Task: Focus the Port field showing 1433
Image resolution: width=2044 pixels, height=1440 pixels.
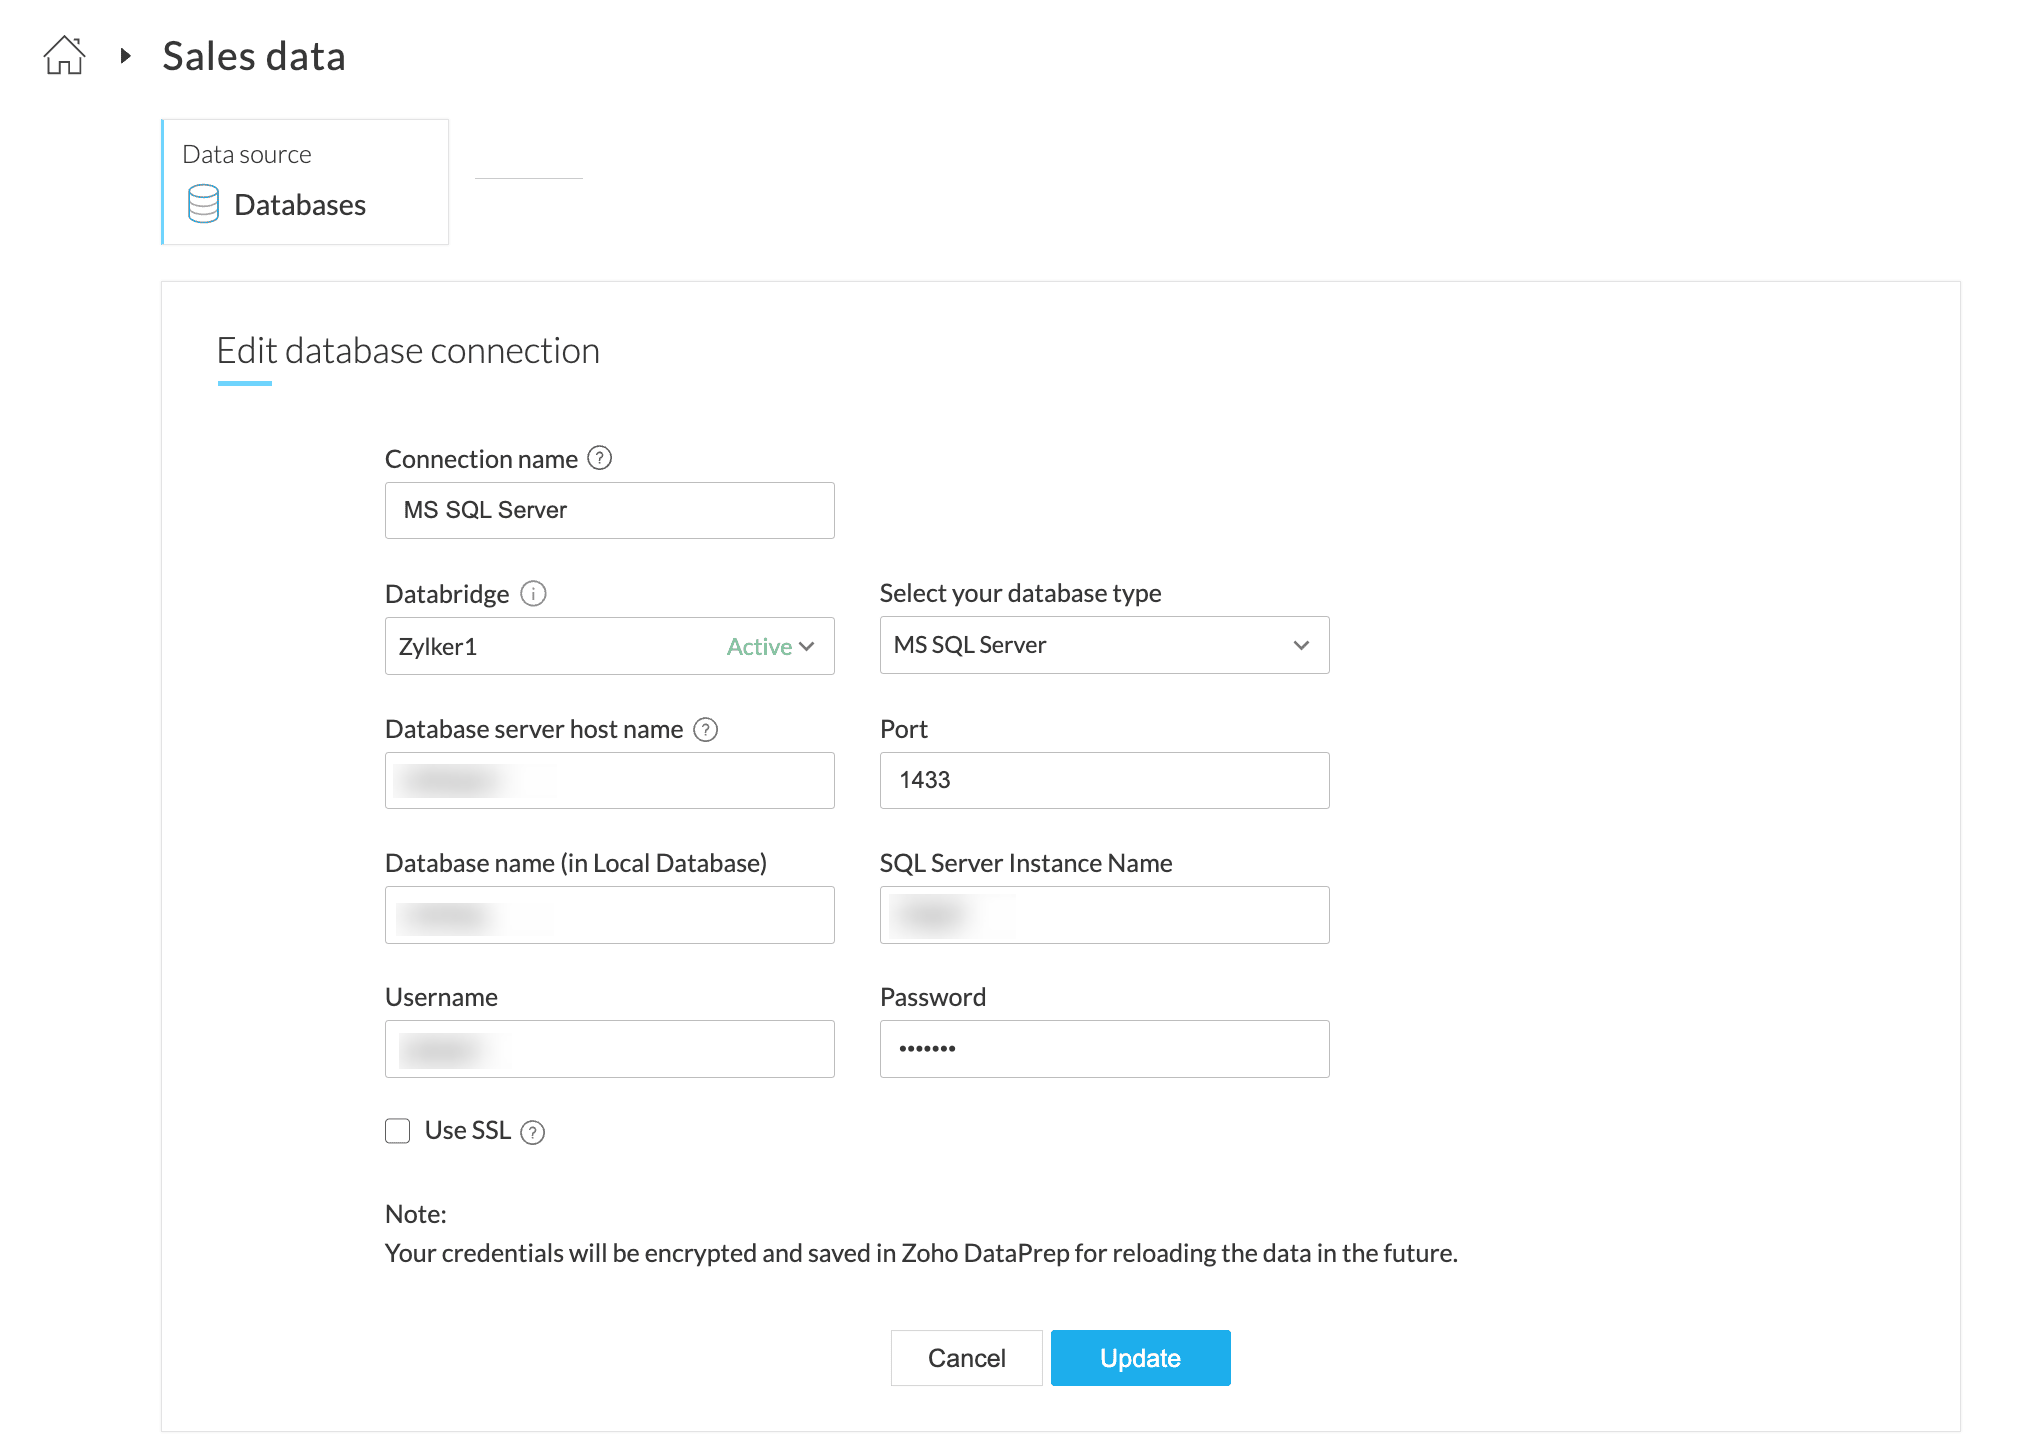Action: coord(1104,781)
